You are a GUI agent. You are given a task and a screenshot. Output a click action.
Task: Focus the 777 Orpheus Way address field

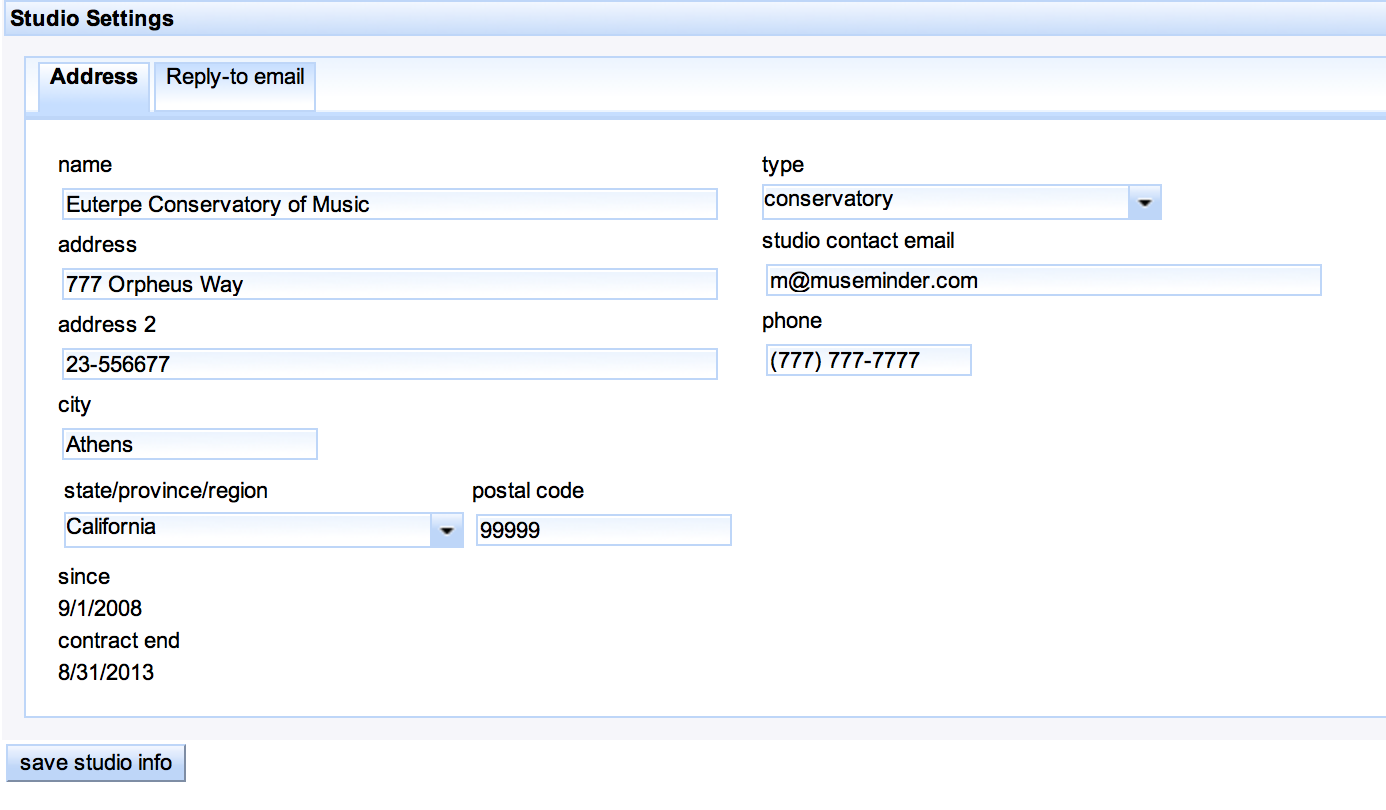coord(389,284)
